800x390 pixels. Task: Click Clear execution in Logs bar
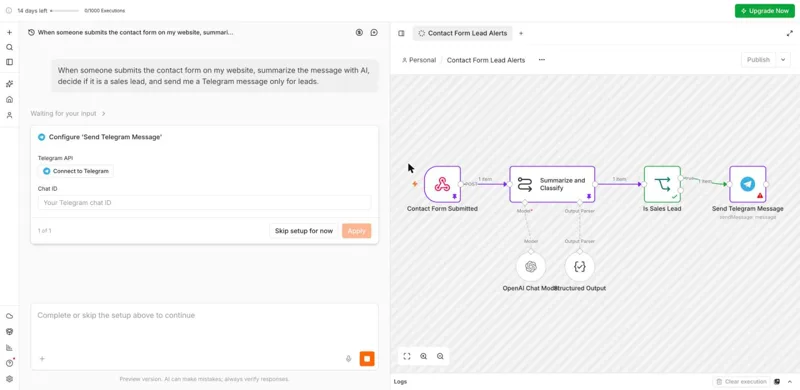(741, 381)
